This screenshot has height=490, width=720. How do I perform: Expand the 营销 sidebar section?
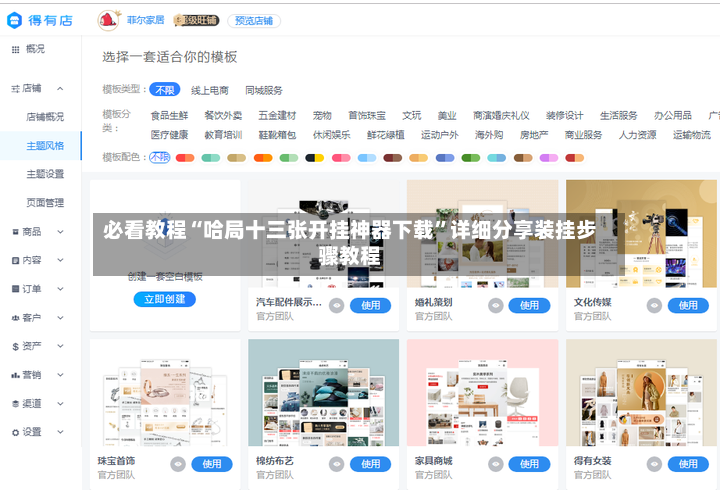[x=60, y=375]
